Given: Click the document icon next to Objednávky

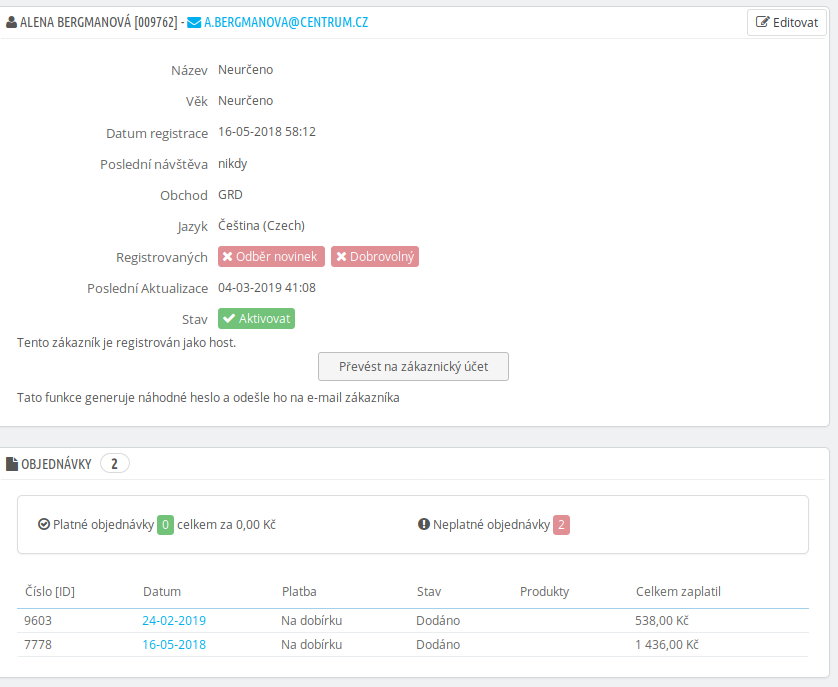Looking at the screenshot, I should 11,464.
